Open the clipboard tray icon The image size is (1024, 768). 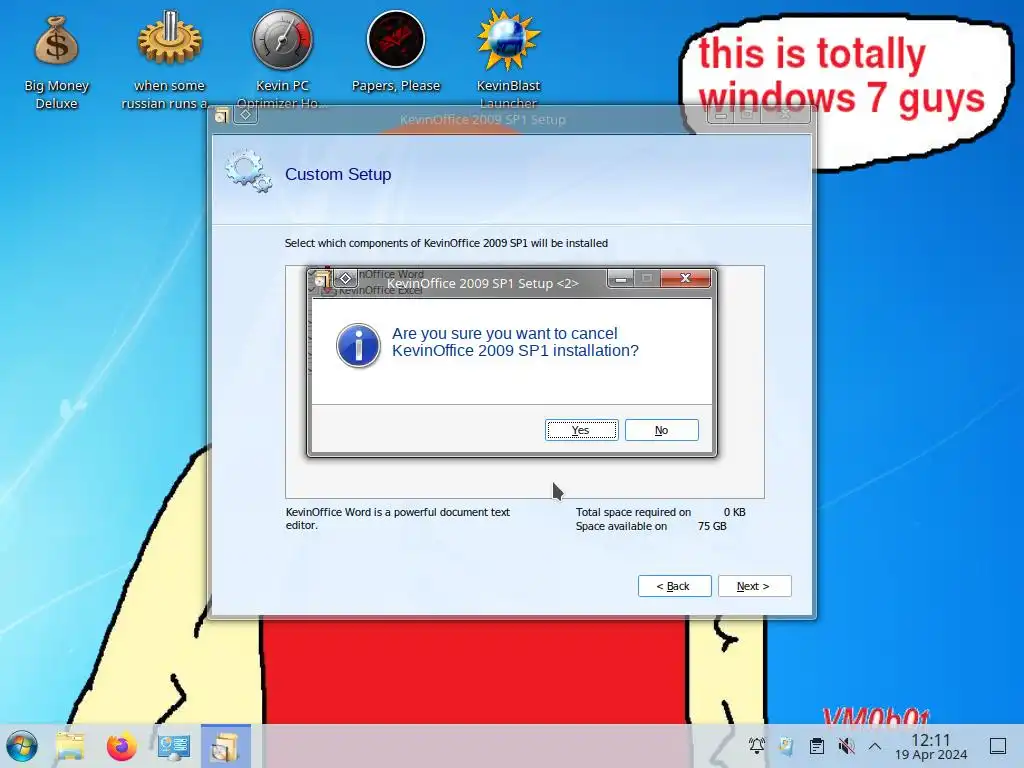click(816, 746)
